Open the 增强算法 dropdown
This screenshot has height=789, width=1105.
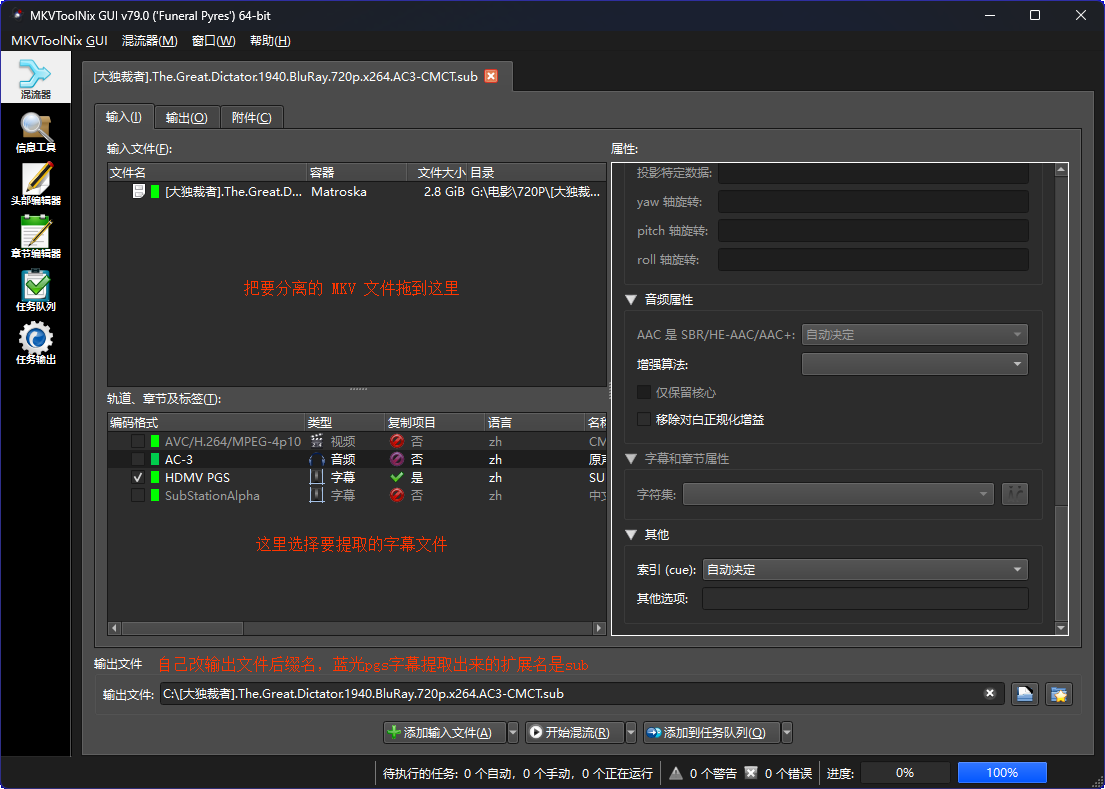pyautogui.click(x=915, y=364)
